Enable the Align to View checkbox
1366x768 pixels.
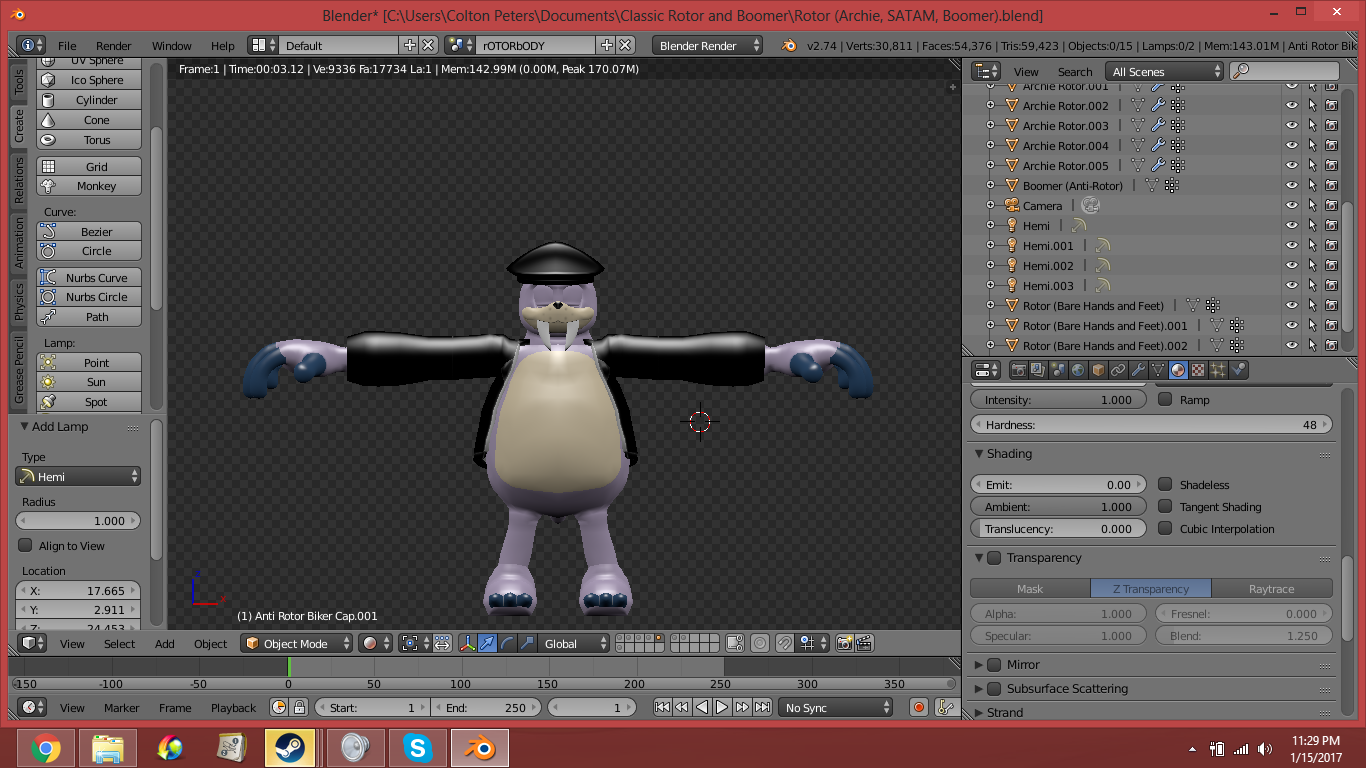click(26, 546)
